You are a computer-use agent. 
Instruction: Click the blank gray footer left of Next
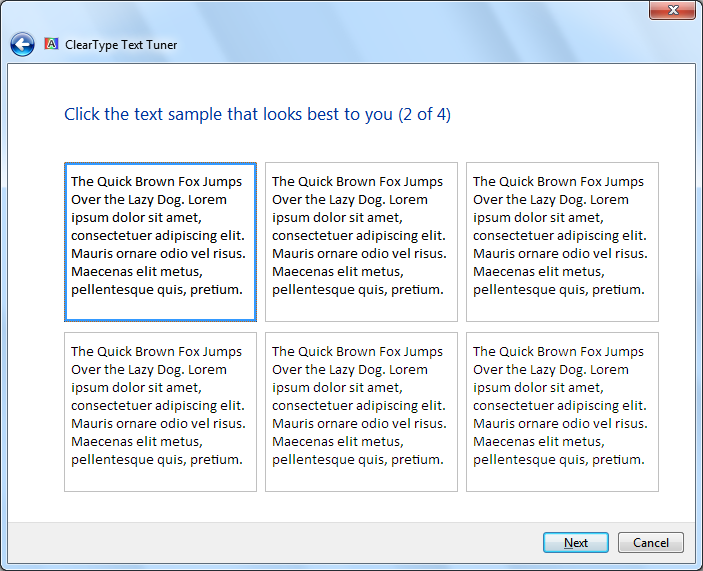[270, 543]
